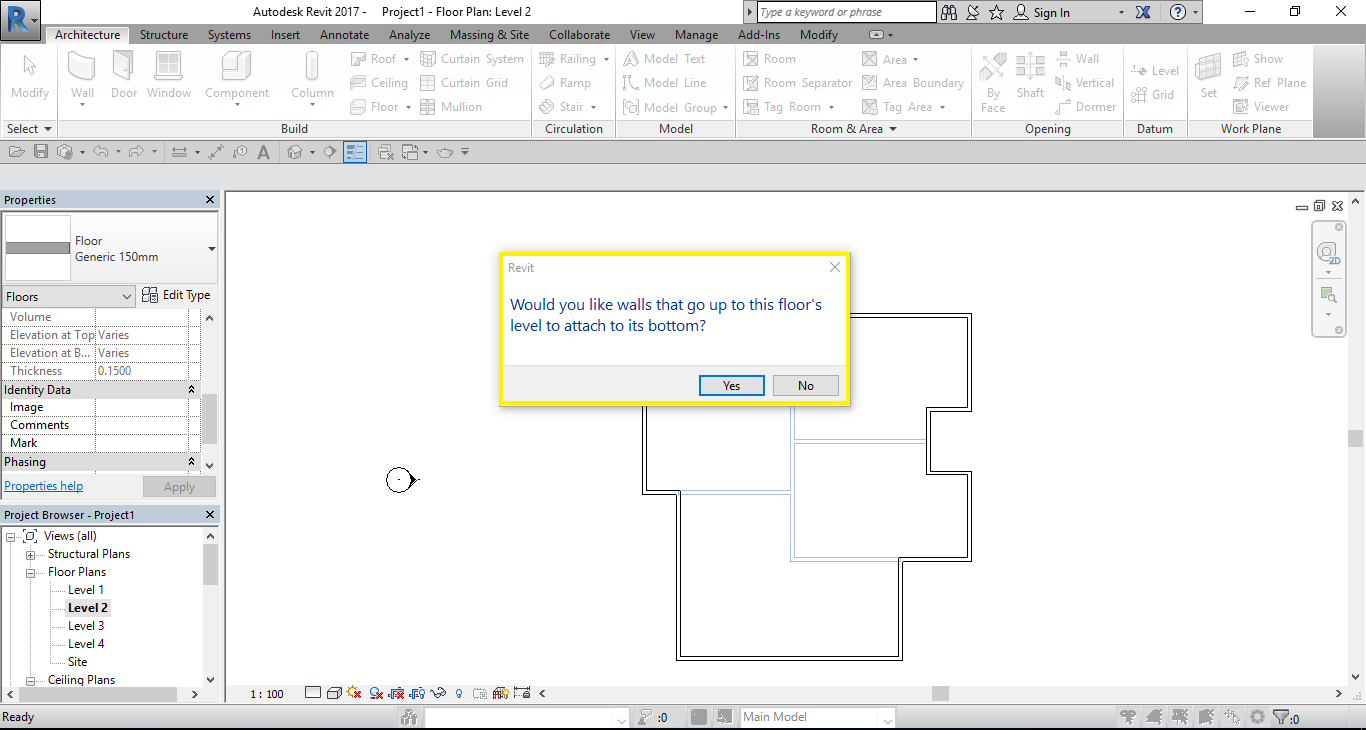Click the Set work plane tool
1366x730 pixels.
click(x=1209, y=76)
